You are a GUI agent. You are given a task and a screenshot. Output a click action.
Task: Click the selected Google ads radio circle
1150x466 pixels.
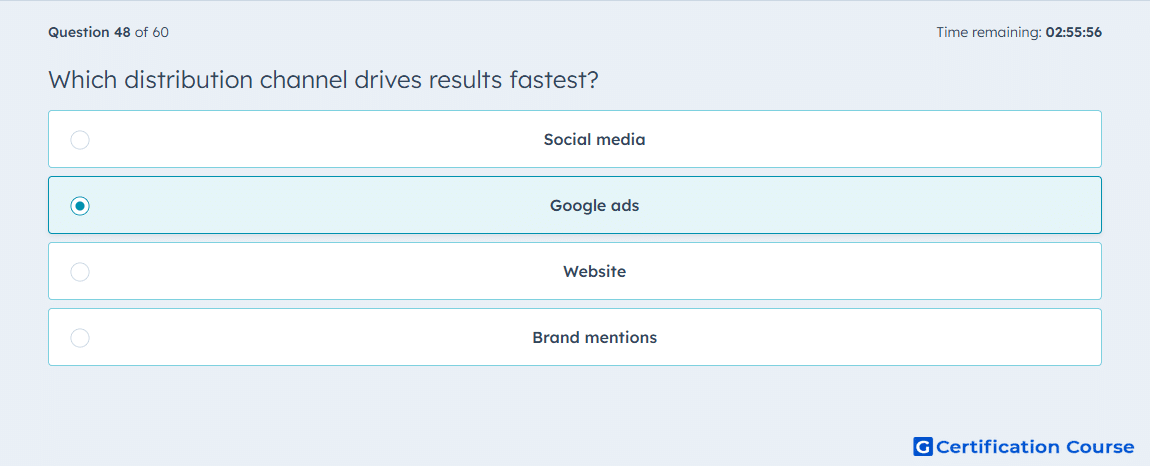pos(80,206)
